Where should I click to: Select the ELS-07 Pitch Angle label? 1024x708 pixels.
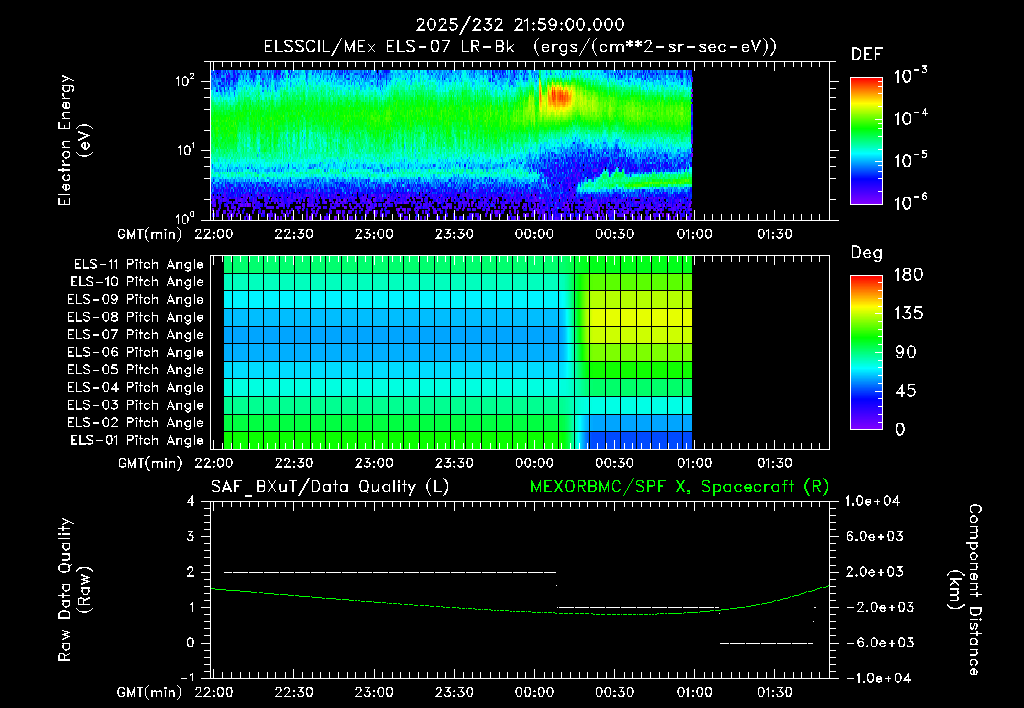click(135, 334)
